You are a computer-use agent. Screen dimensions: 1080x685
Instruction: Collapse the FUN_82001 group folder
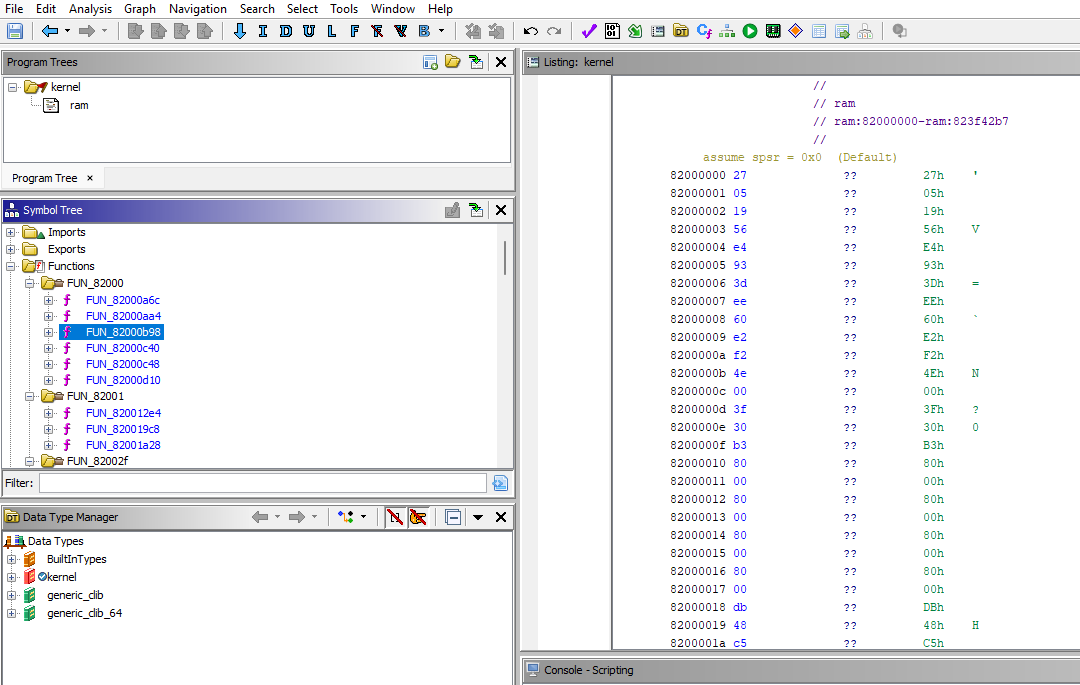pyautogui.click(x=30, y=396)
